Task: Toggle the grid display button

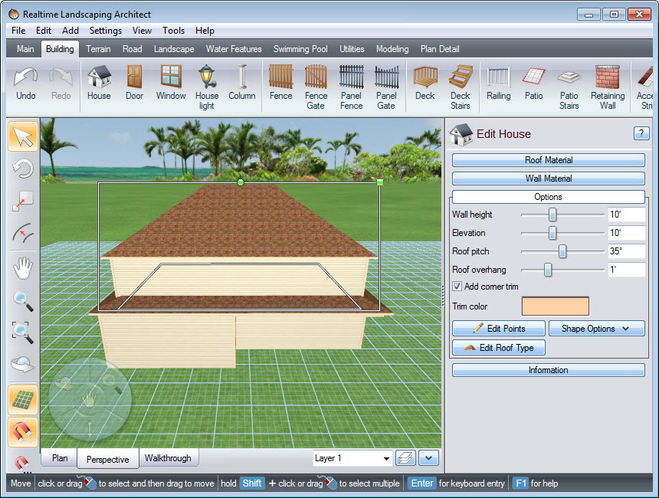Action: pyautogui.click(x=23, y=400)
